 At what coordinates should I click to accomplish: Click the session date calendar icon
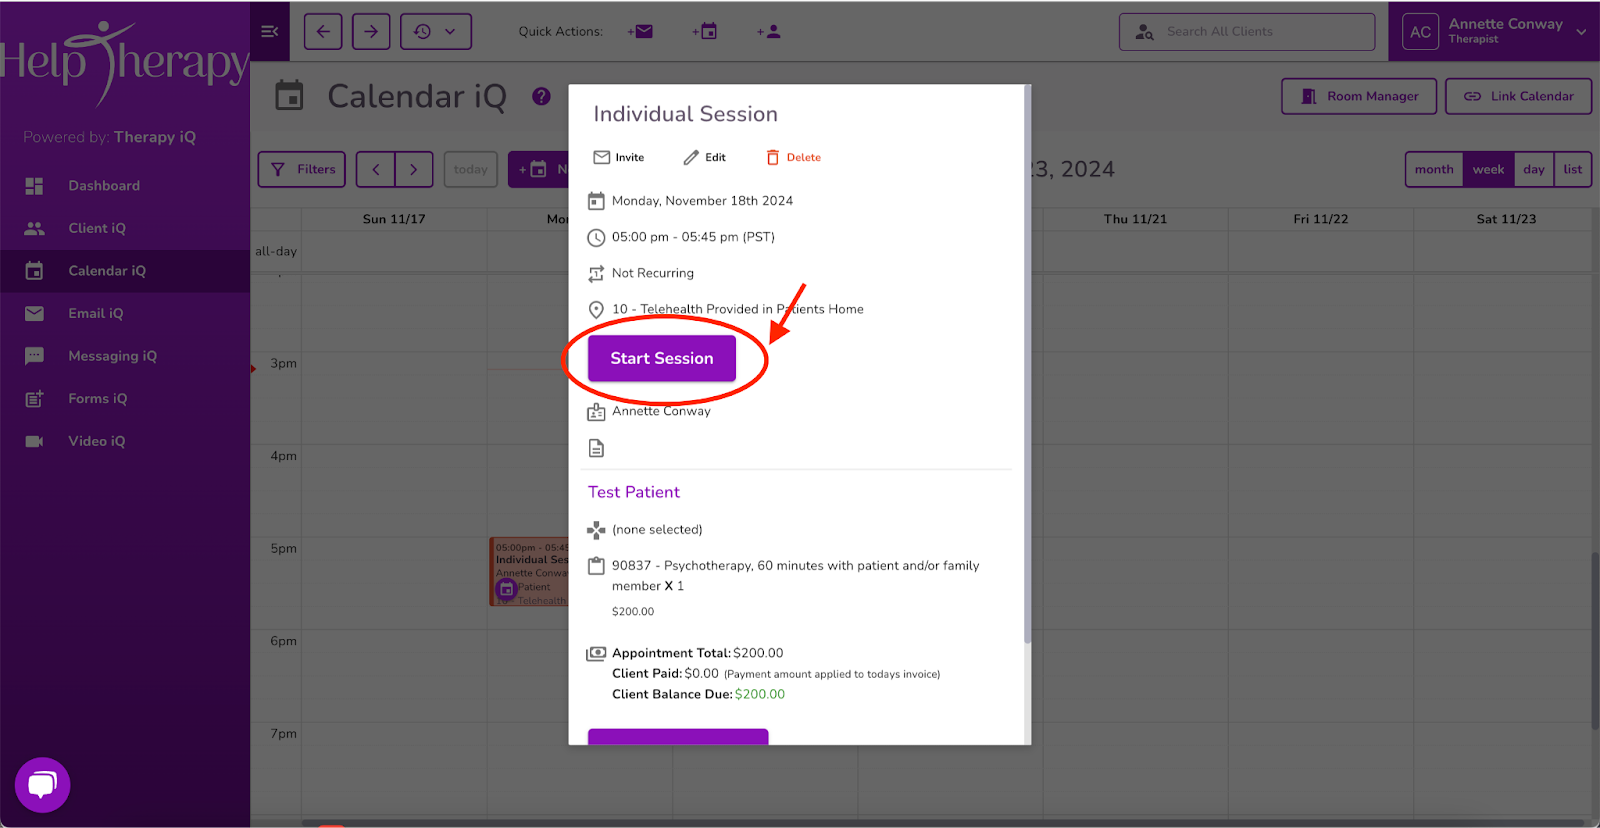click(596, 201)
